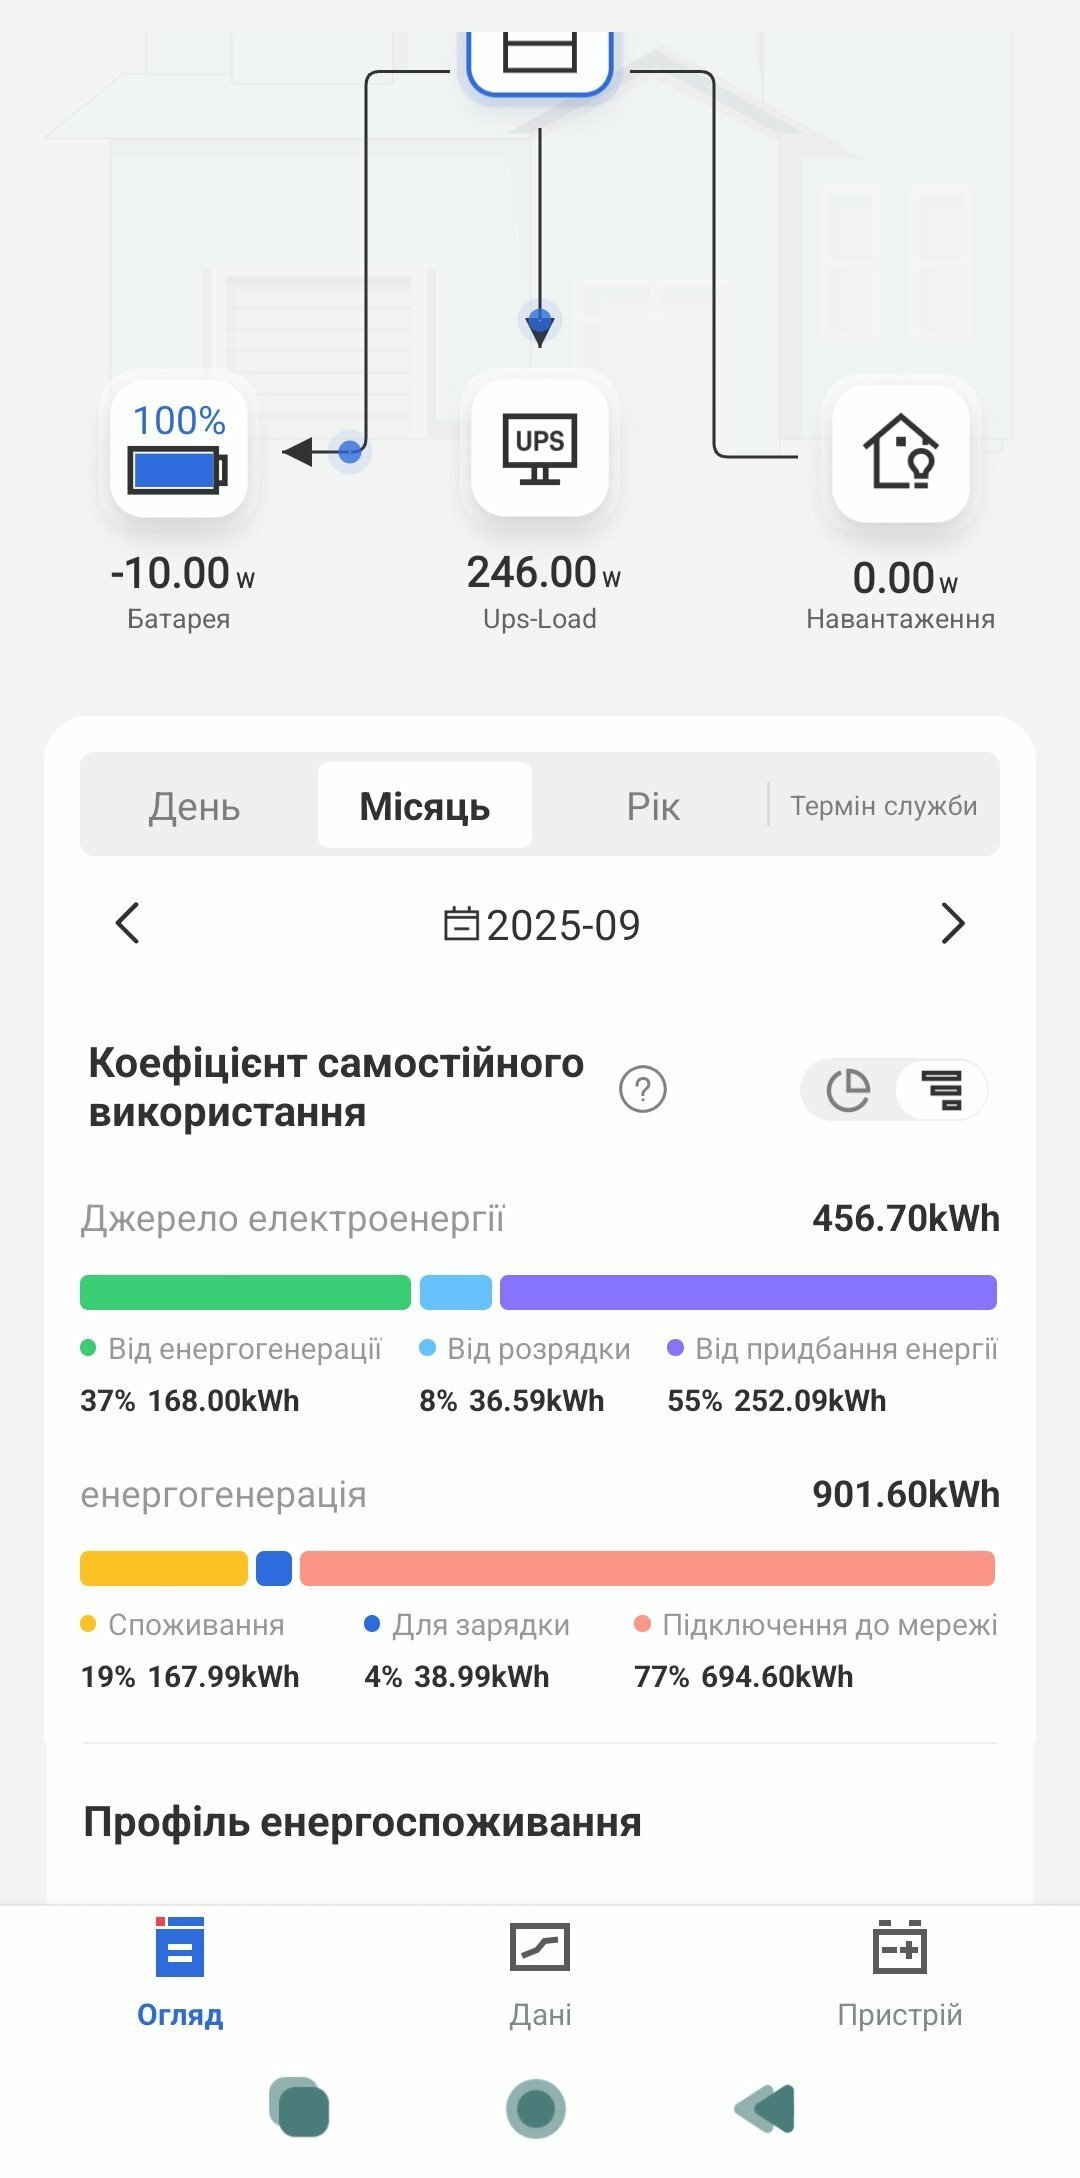Open the Огляд overview tab
This screenshot has height=2178, width=1080.
point(180,1972)
